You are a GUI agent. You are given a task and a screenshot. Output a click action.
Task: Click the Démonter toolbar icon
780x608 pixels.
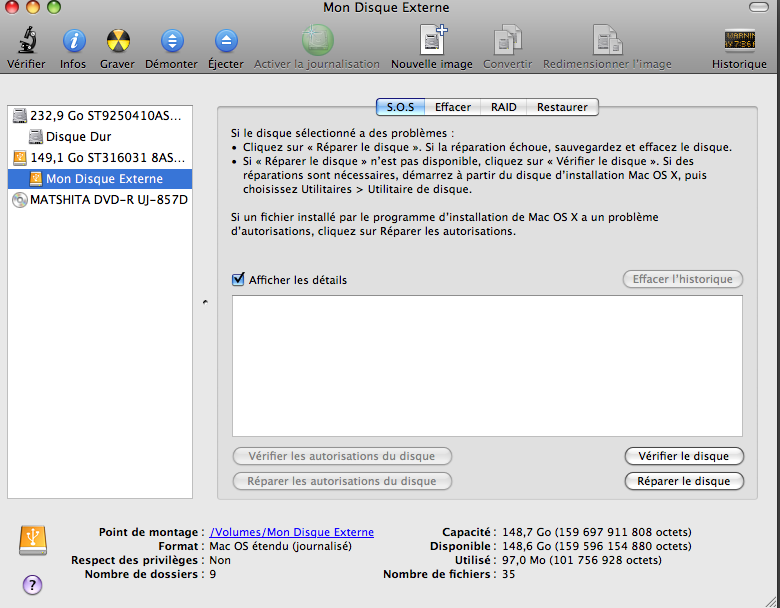[x=172, y=40]
